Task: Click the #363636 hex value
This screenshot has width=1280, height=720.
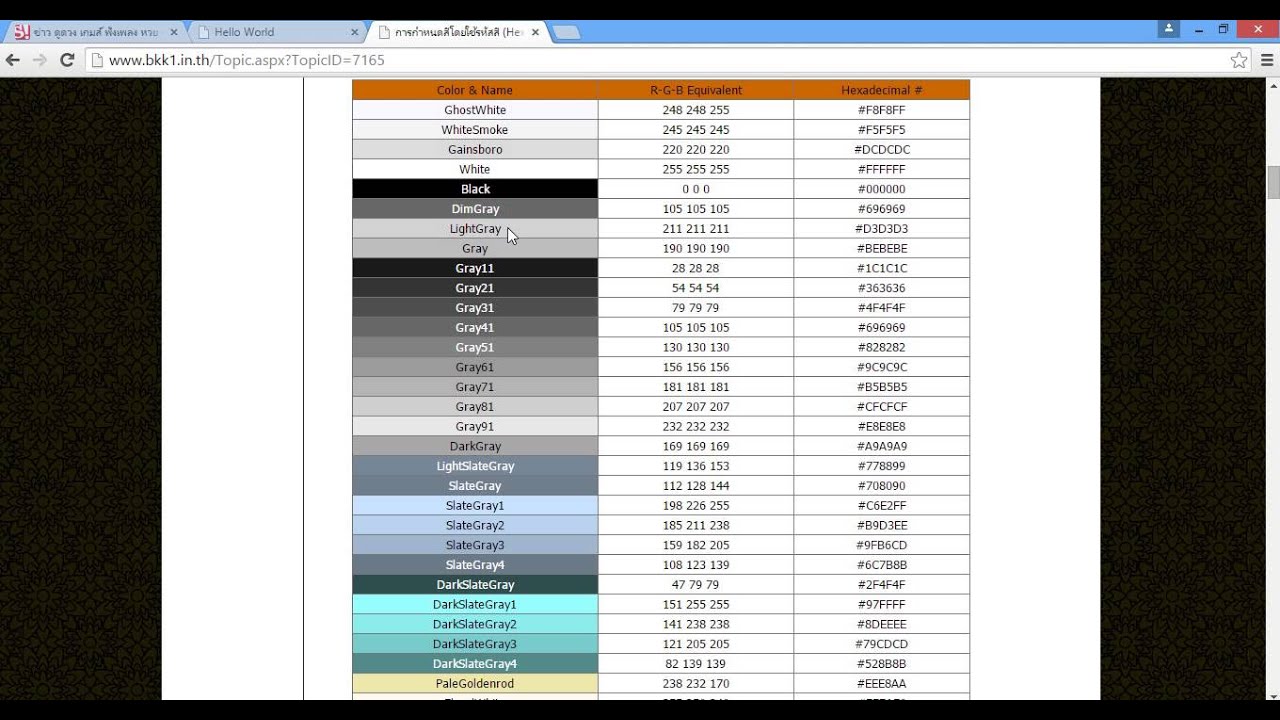Action: (881, 288)
